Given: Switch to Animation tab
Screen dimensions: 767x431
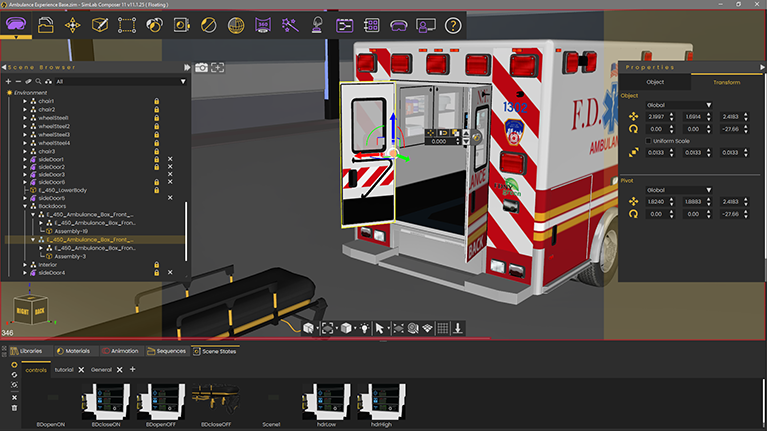Looking at the screenshot, I should coord(120,351).
